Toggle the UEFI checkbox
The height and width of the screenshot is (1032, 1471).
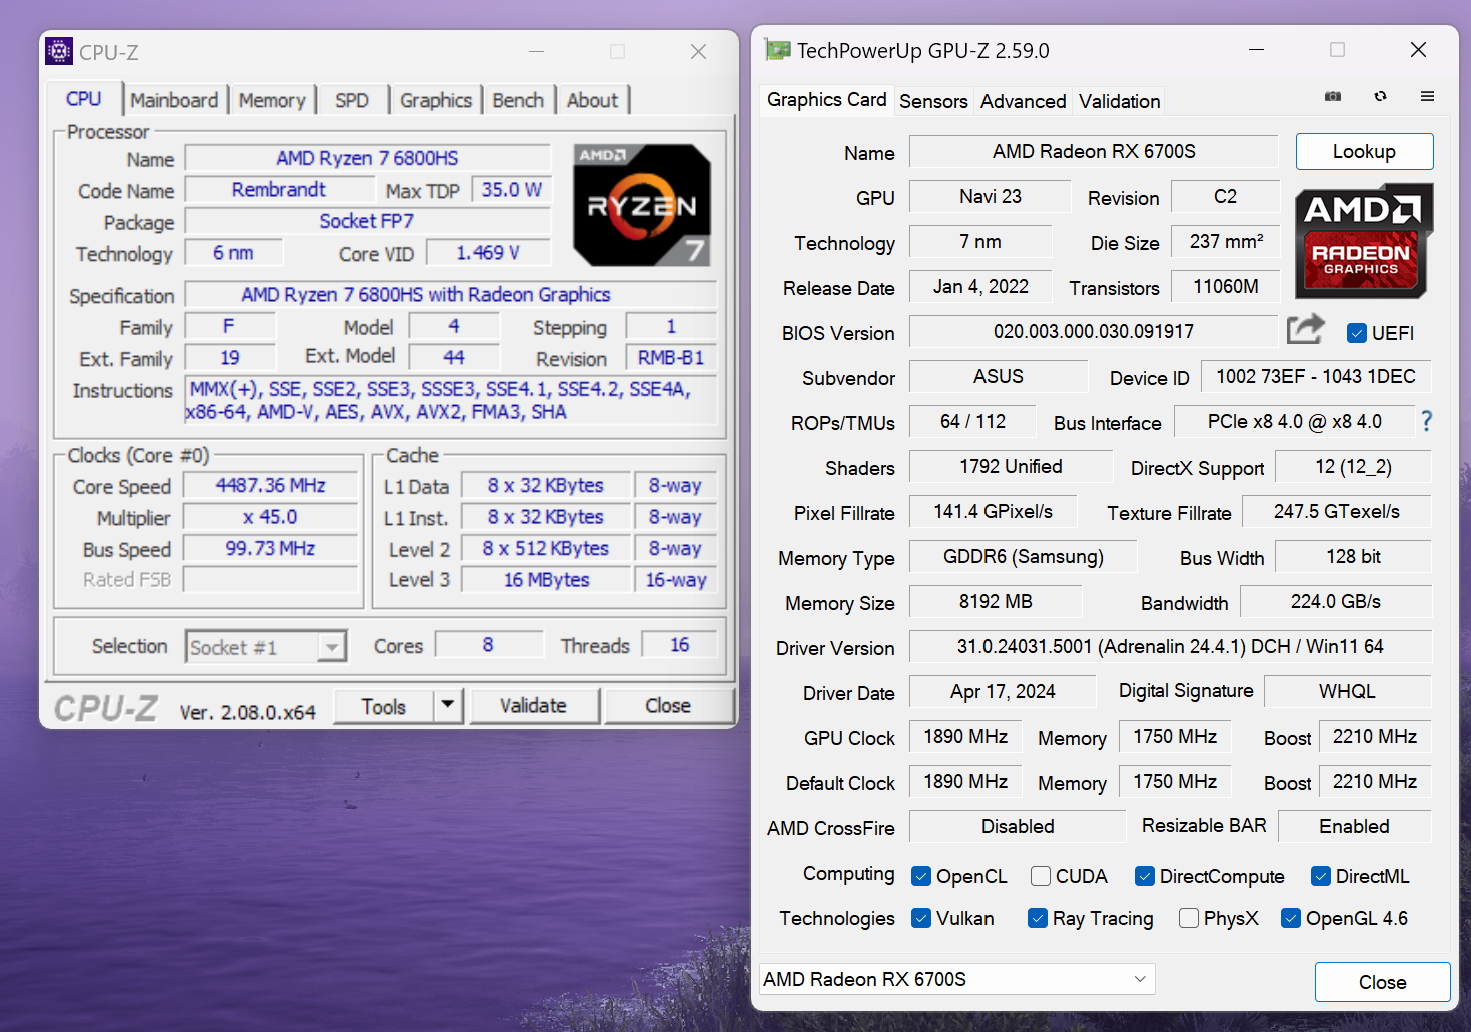pos(1357,333)
